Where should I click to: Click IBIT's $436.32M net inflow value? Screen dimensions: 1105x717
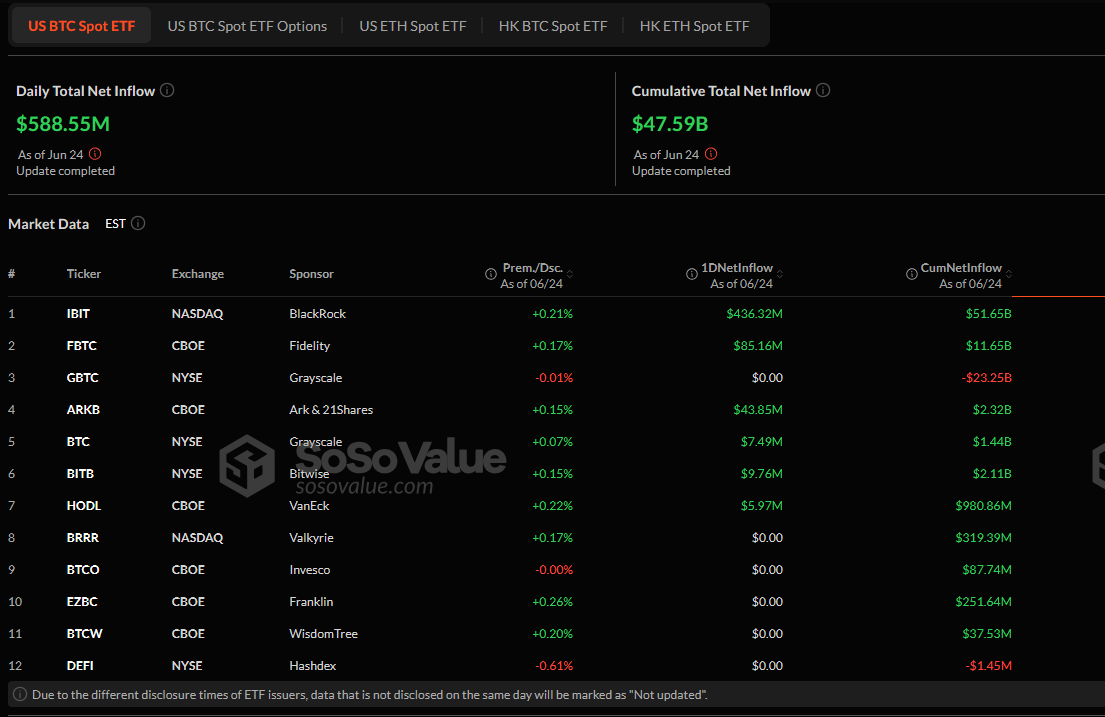tap(755, 314)
